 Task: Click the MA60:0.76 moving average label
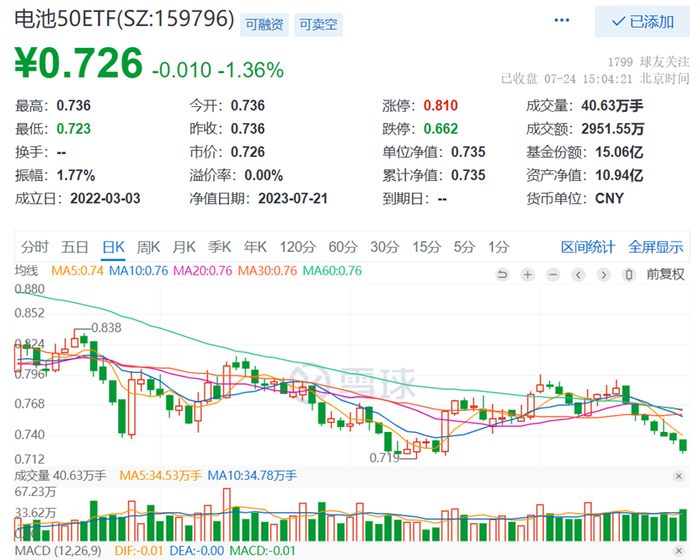pyautogui.click(x=332, y=271)
